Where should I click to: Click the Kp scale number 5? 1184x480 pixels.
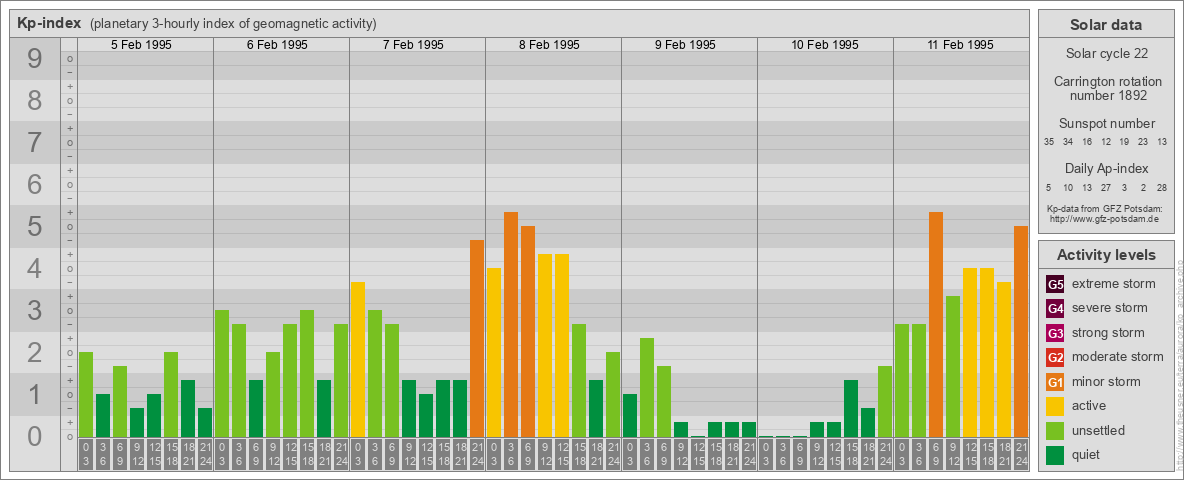pos(35,226)
